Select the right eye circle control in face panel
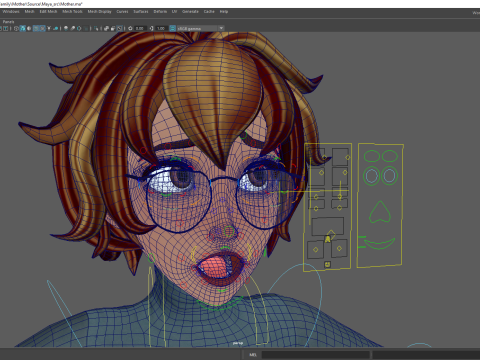The height and width of the screenshot is (360, 480). pos(389,175)
